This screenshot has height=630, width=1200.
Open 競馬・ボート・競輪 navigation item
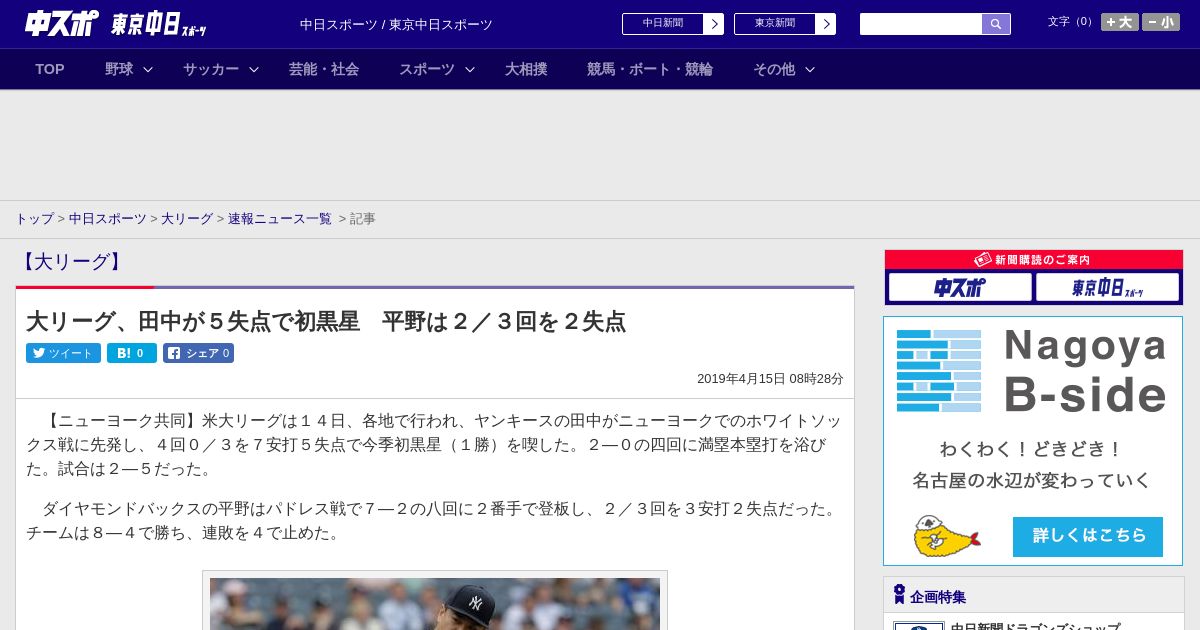(650, 69)
